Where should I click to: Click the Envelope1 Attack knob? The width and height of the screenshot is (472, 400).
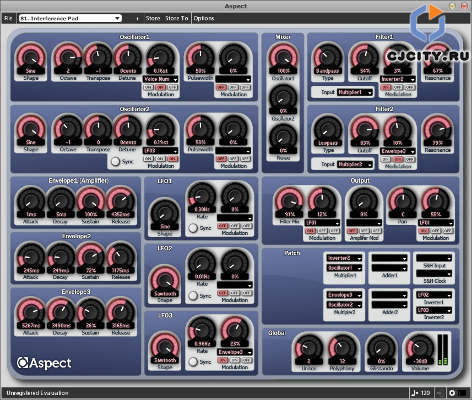(x=31, y=201)
